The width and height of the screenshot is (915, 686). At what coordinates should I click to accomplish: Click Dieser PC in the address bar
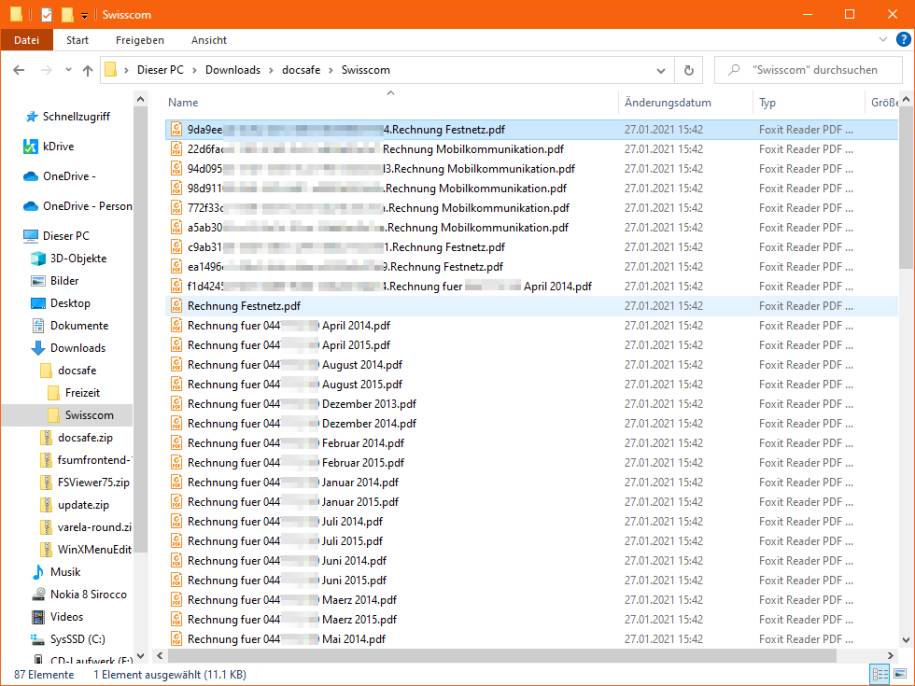(160, 70)
